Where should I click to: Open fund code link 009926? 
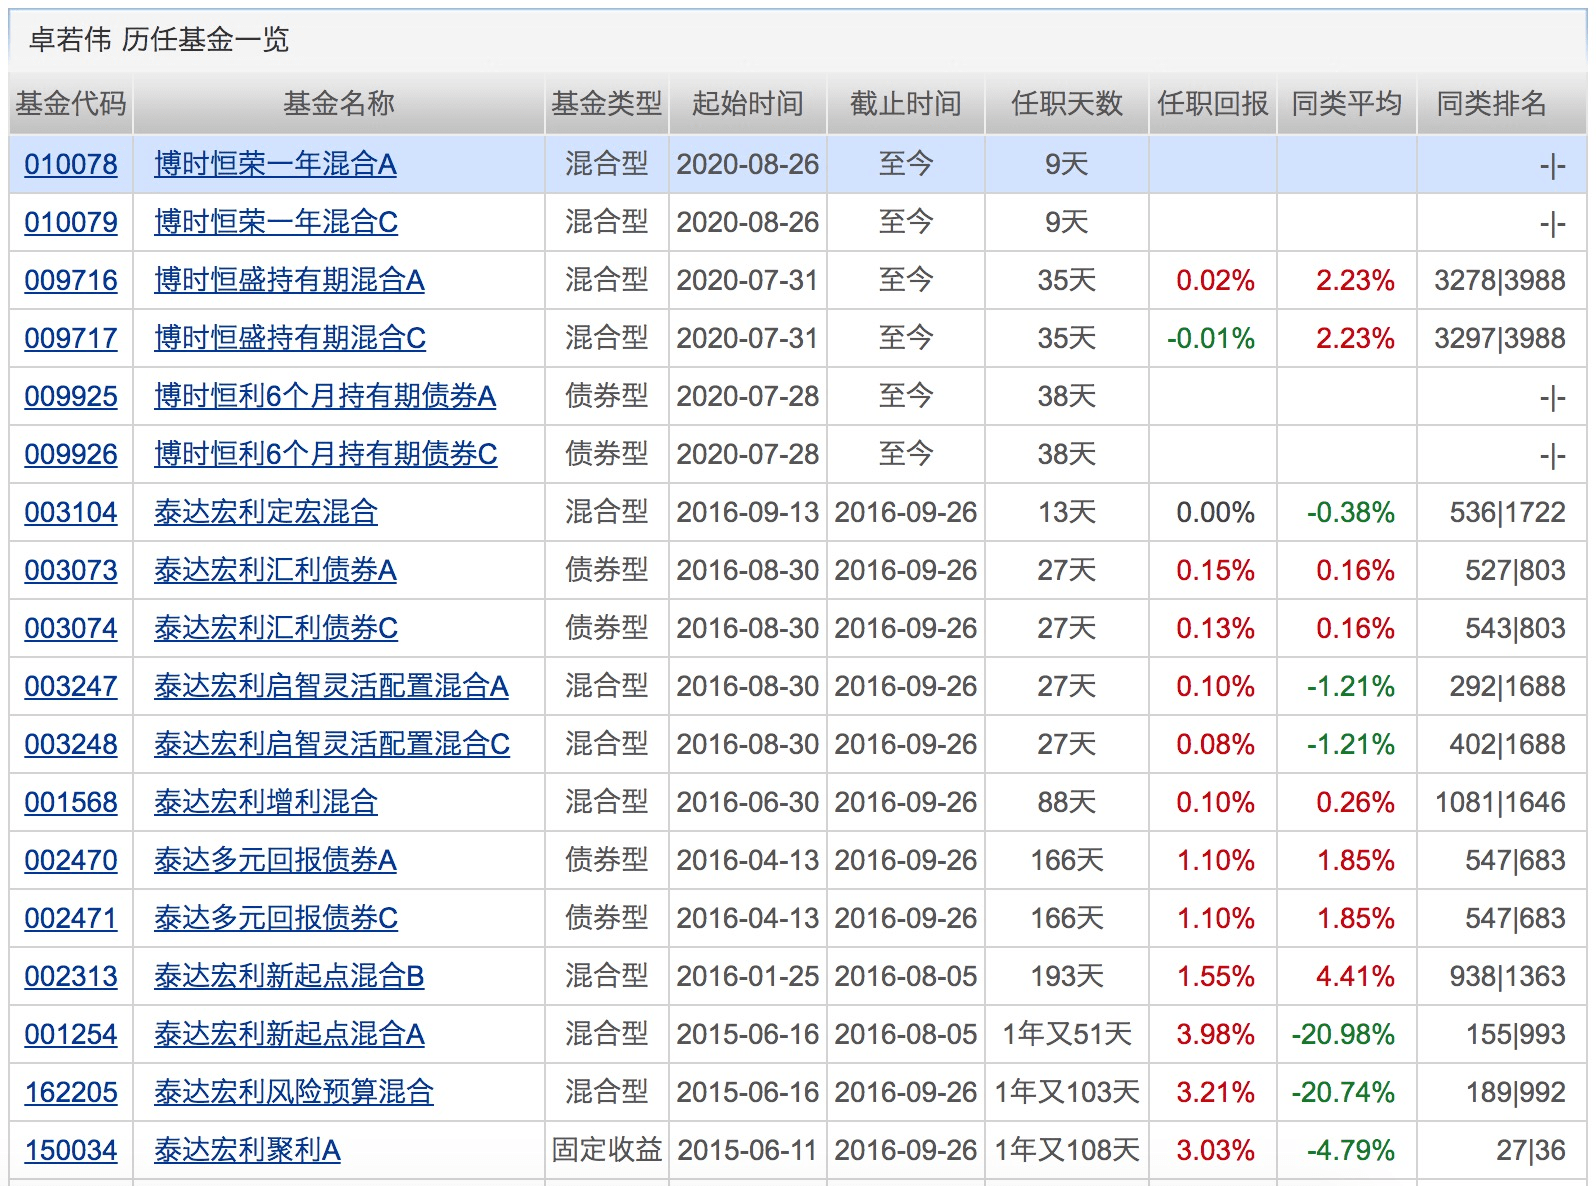coord(71,454)
